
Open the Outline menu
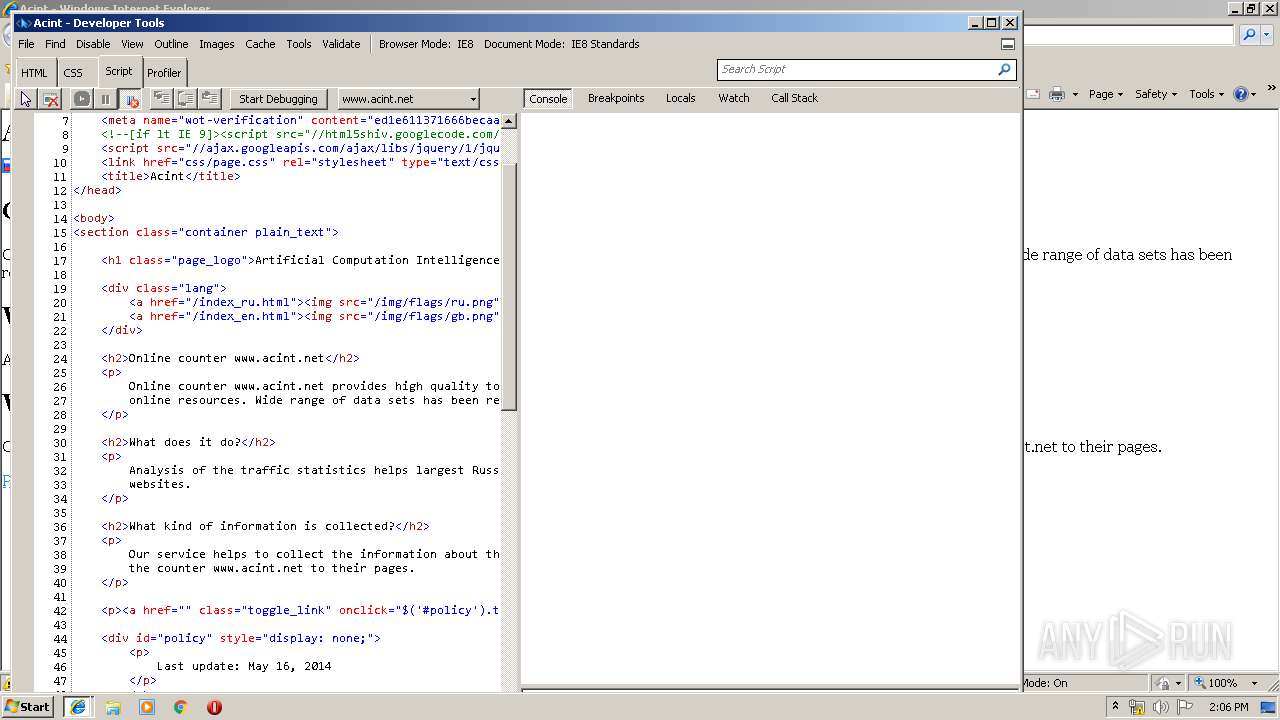coord(171,44)
